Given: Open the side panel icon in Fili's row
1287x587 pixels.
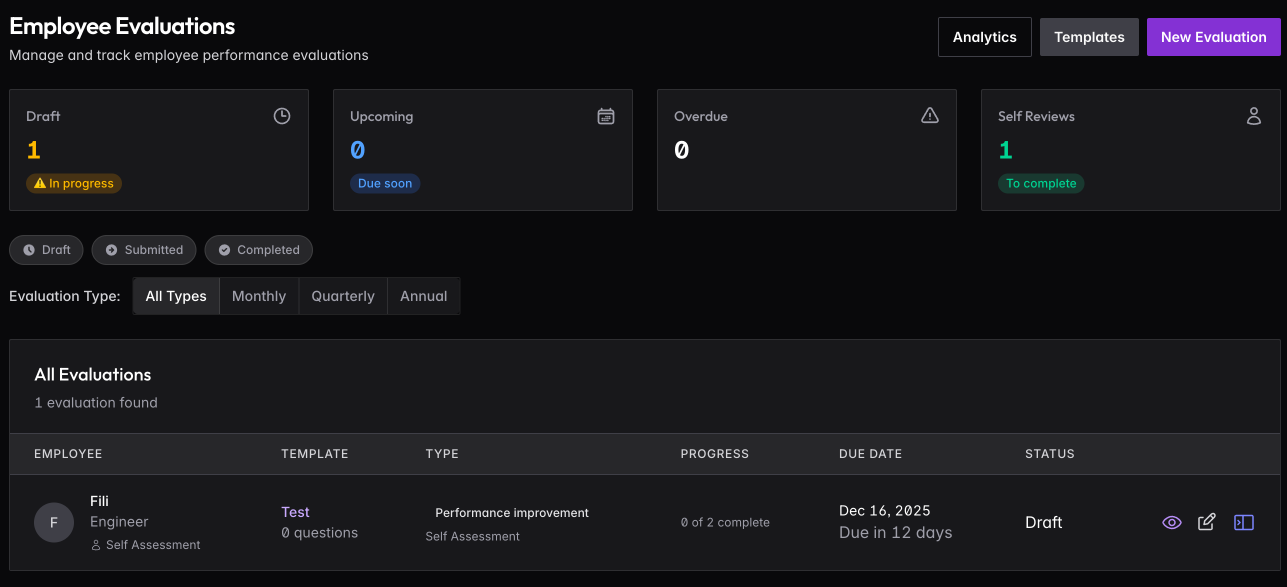Looking at the screenshot, I should [1243, 522].
